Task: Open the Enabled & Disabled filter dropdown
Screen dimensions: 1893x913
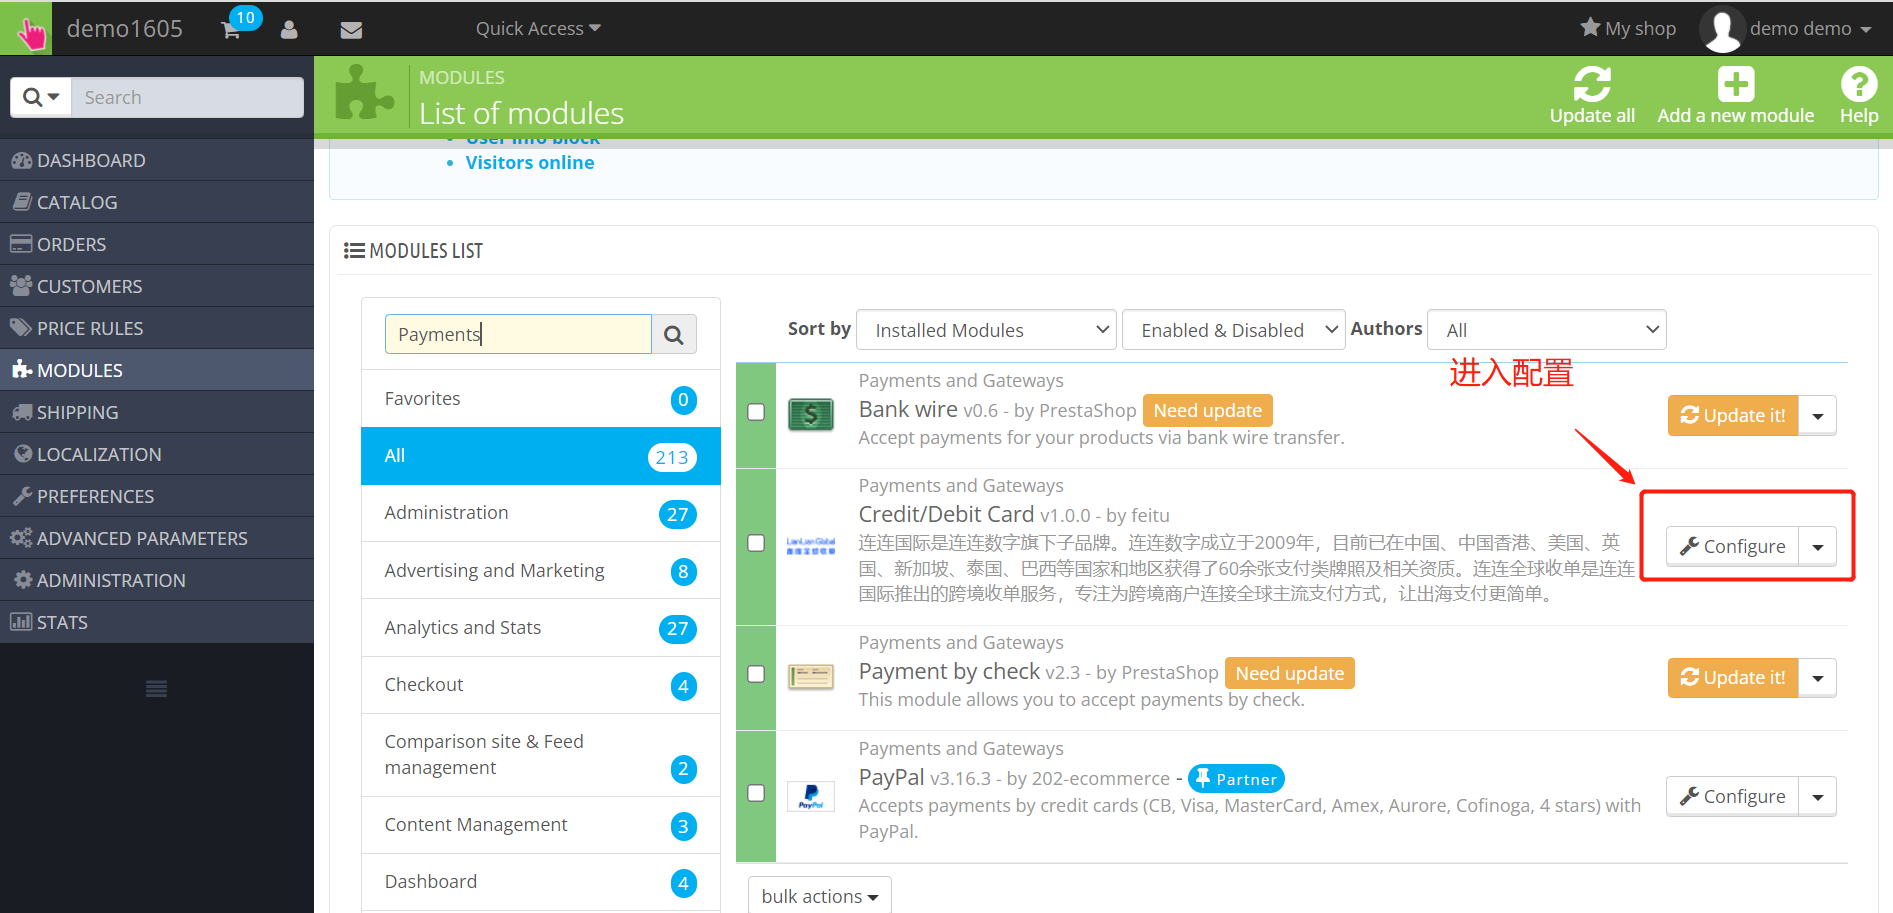Action: coord(1234,330)
